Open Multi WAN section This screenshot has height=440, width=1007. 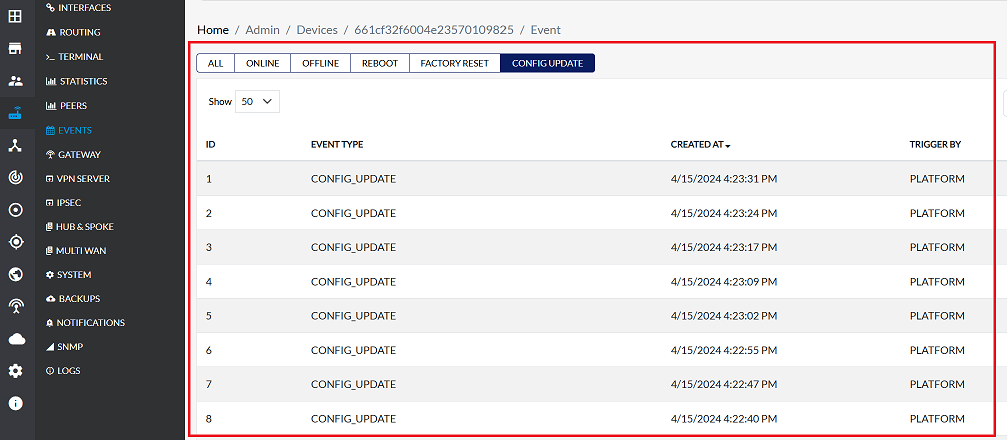[x=76, y=251]
